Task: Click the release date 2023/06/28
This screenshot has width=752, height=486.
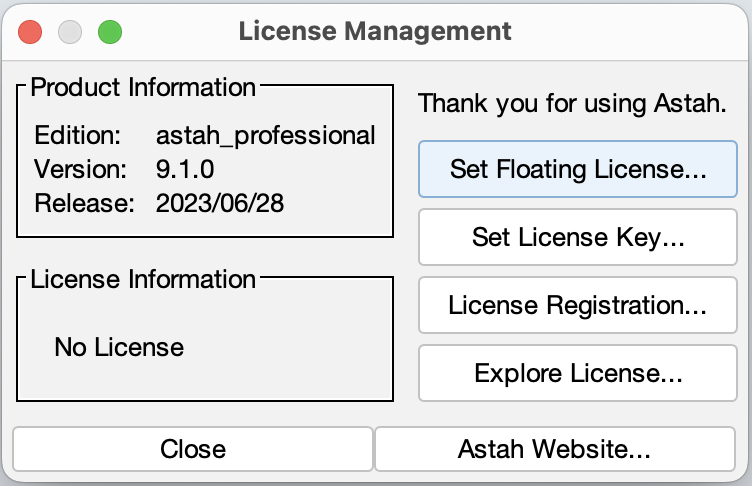Action: pyautogui.click(x=220, y=203)
